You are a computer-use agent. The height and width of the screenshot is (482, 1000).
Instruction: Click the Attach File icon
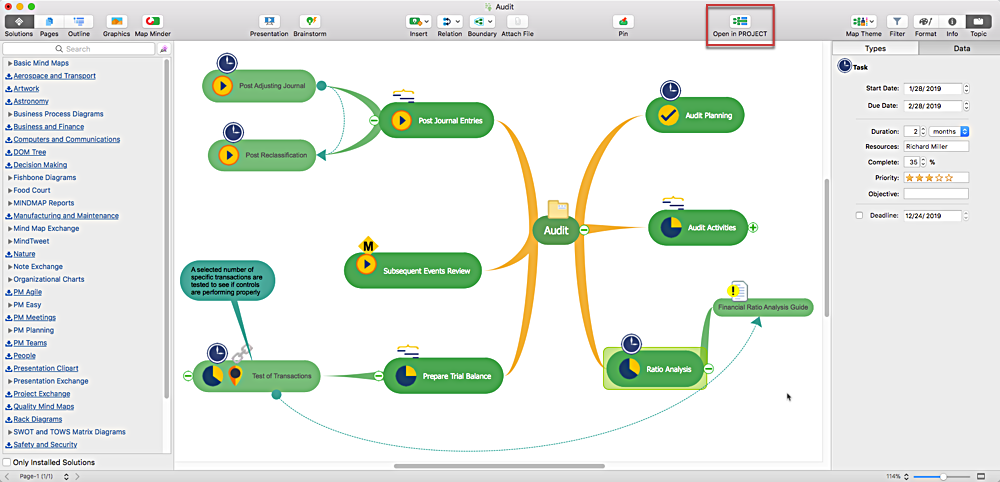coord(516,21)
